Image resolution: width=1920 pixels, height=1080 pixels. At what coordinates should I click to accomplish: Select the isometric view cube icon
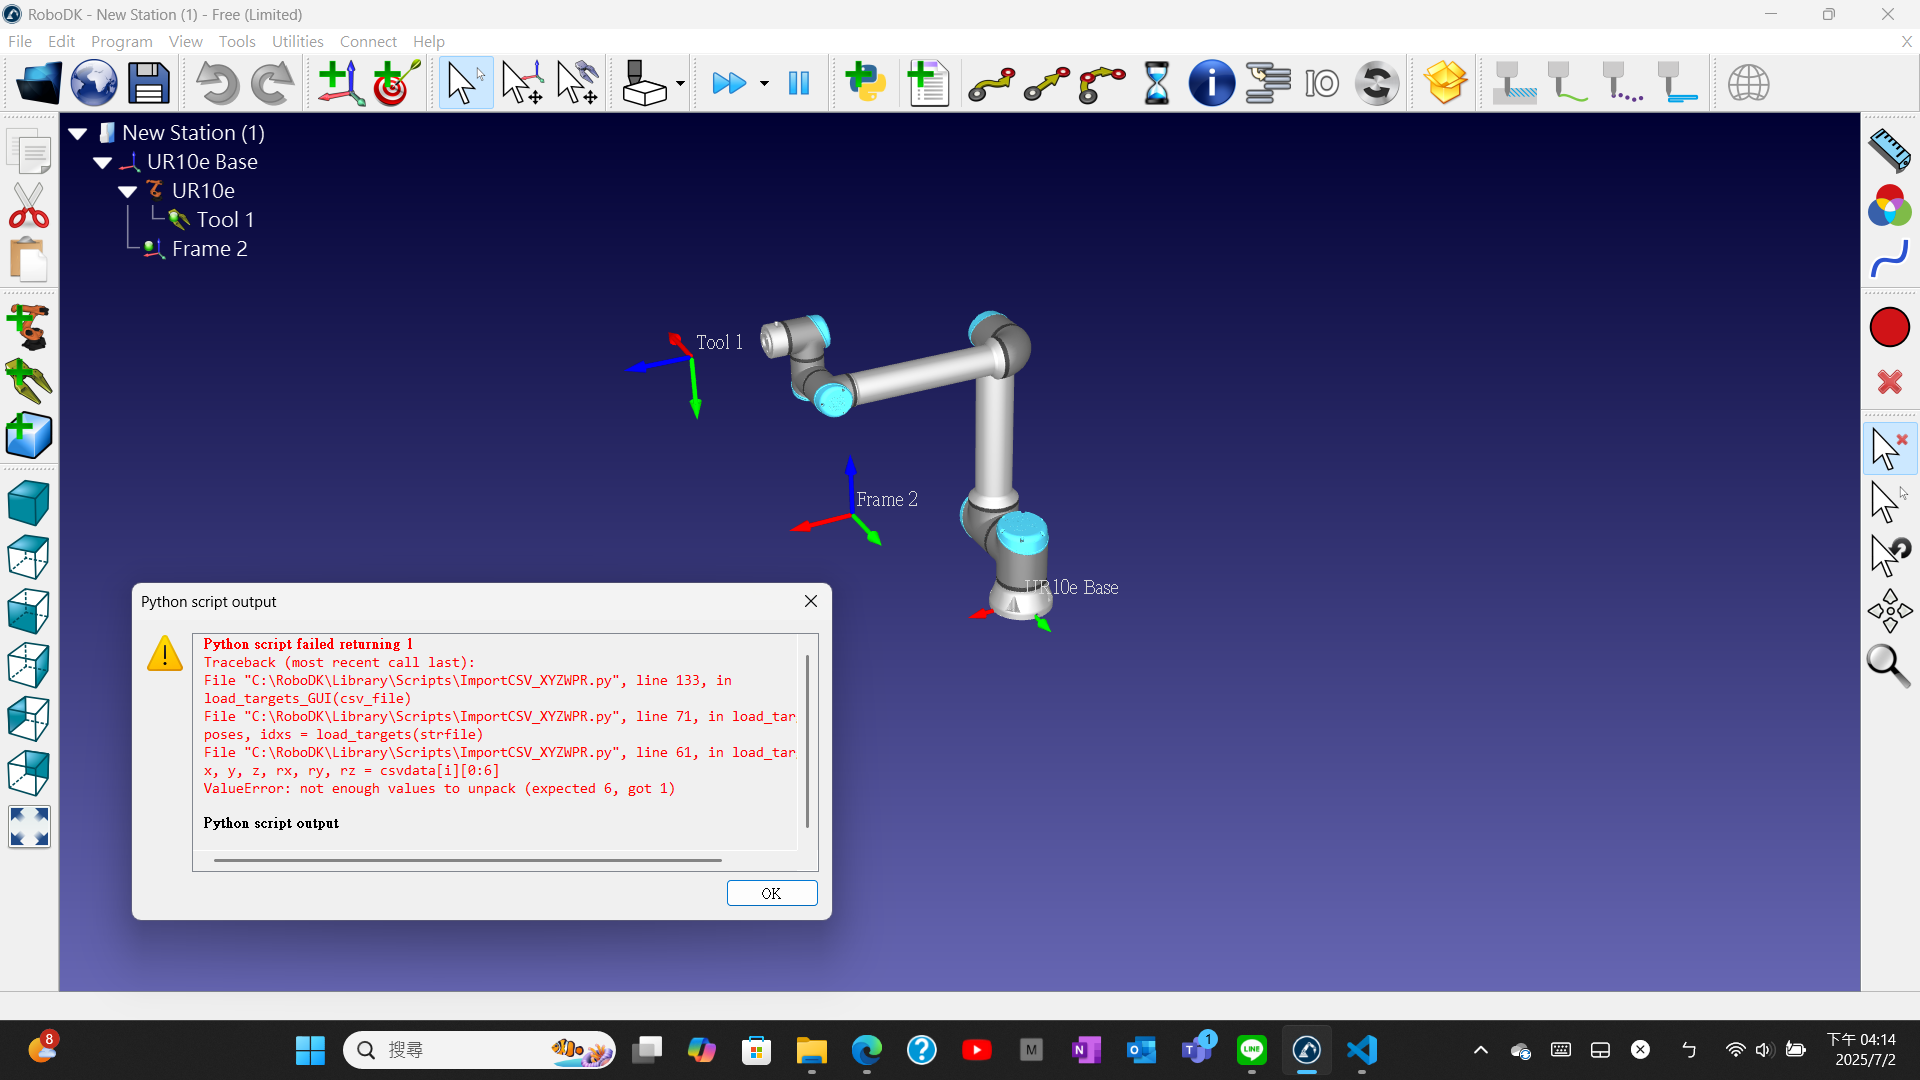29,503
